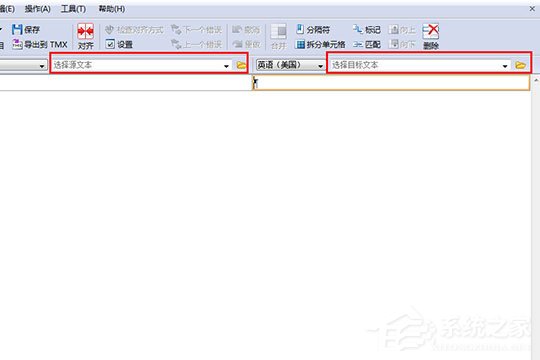
Task: Open the 操作(A) menu
Action: [38, 9]
